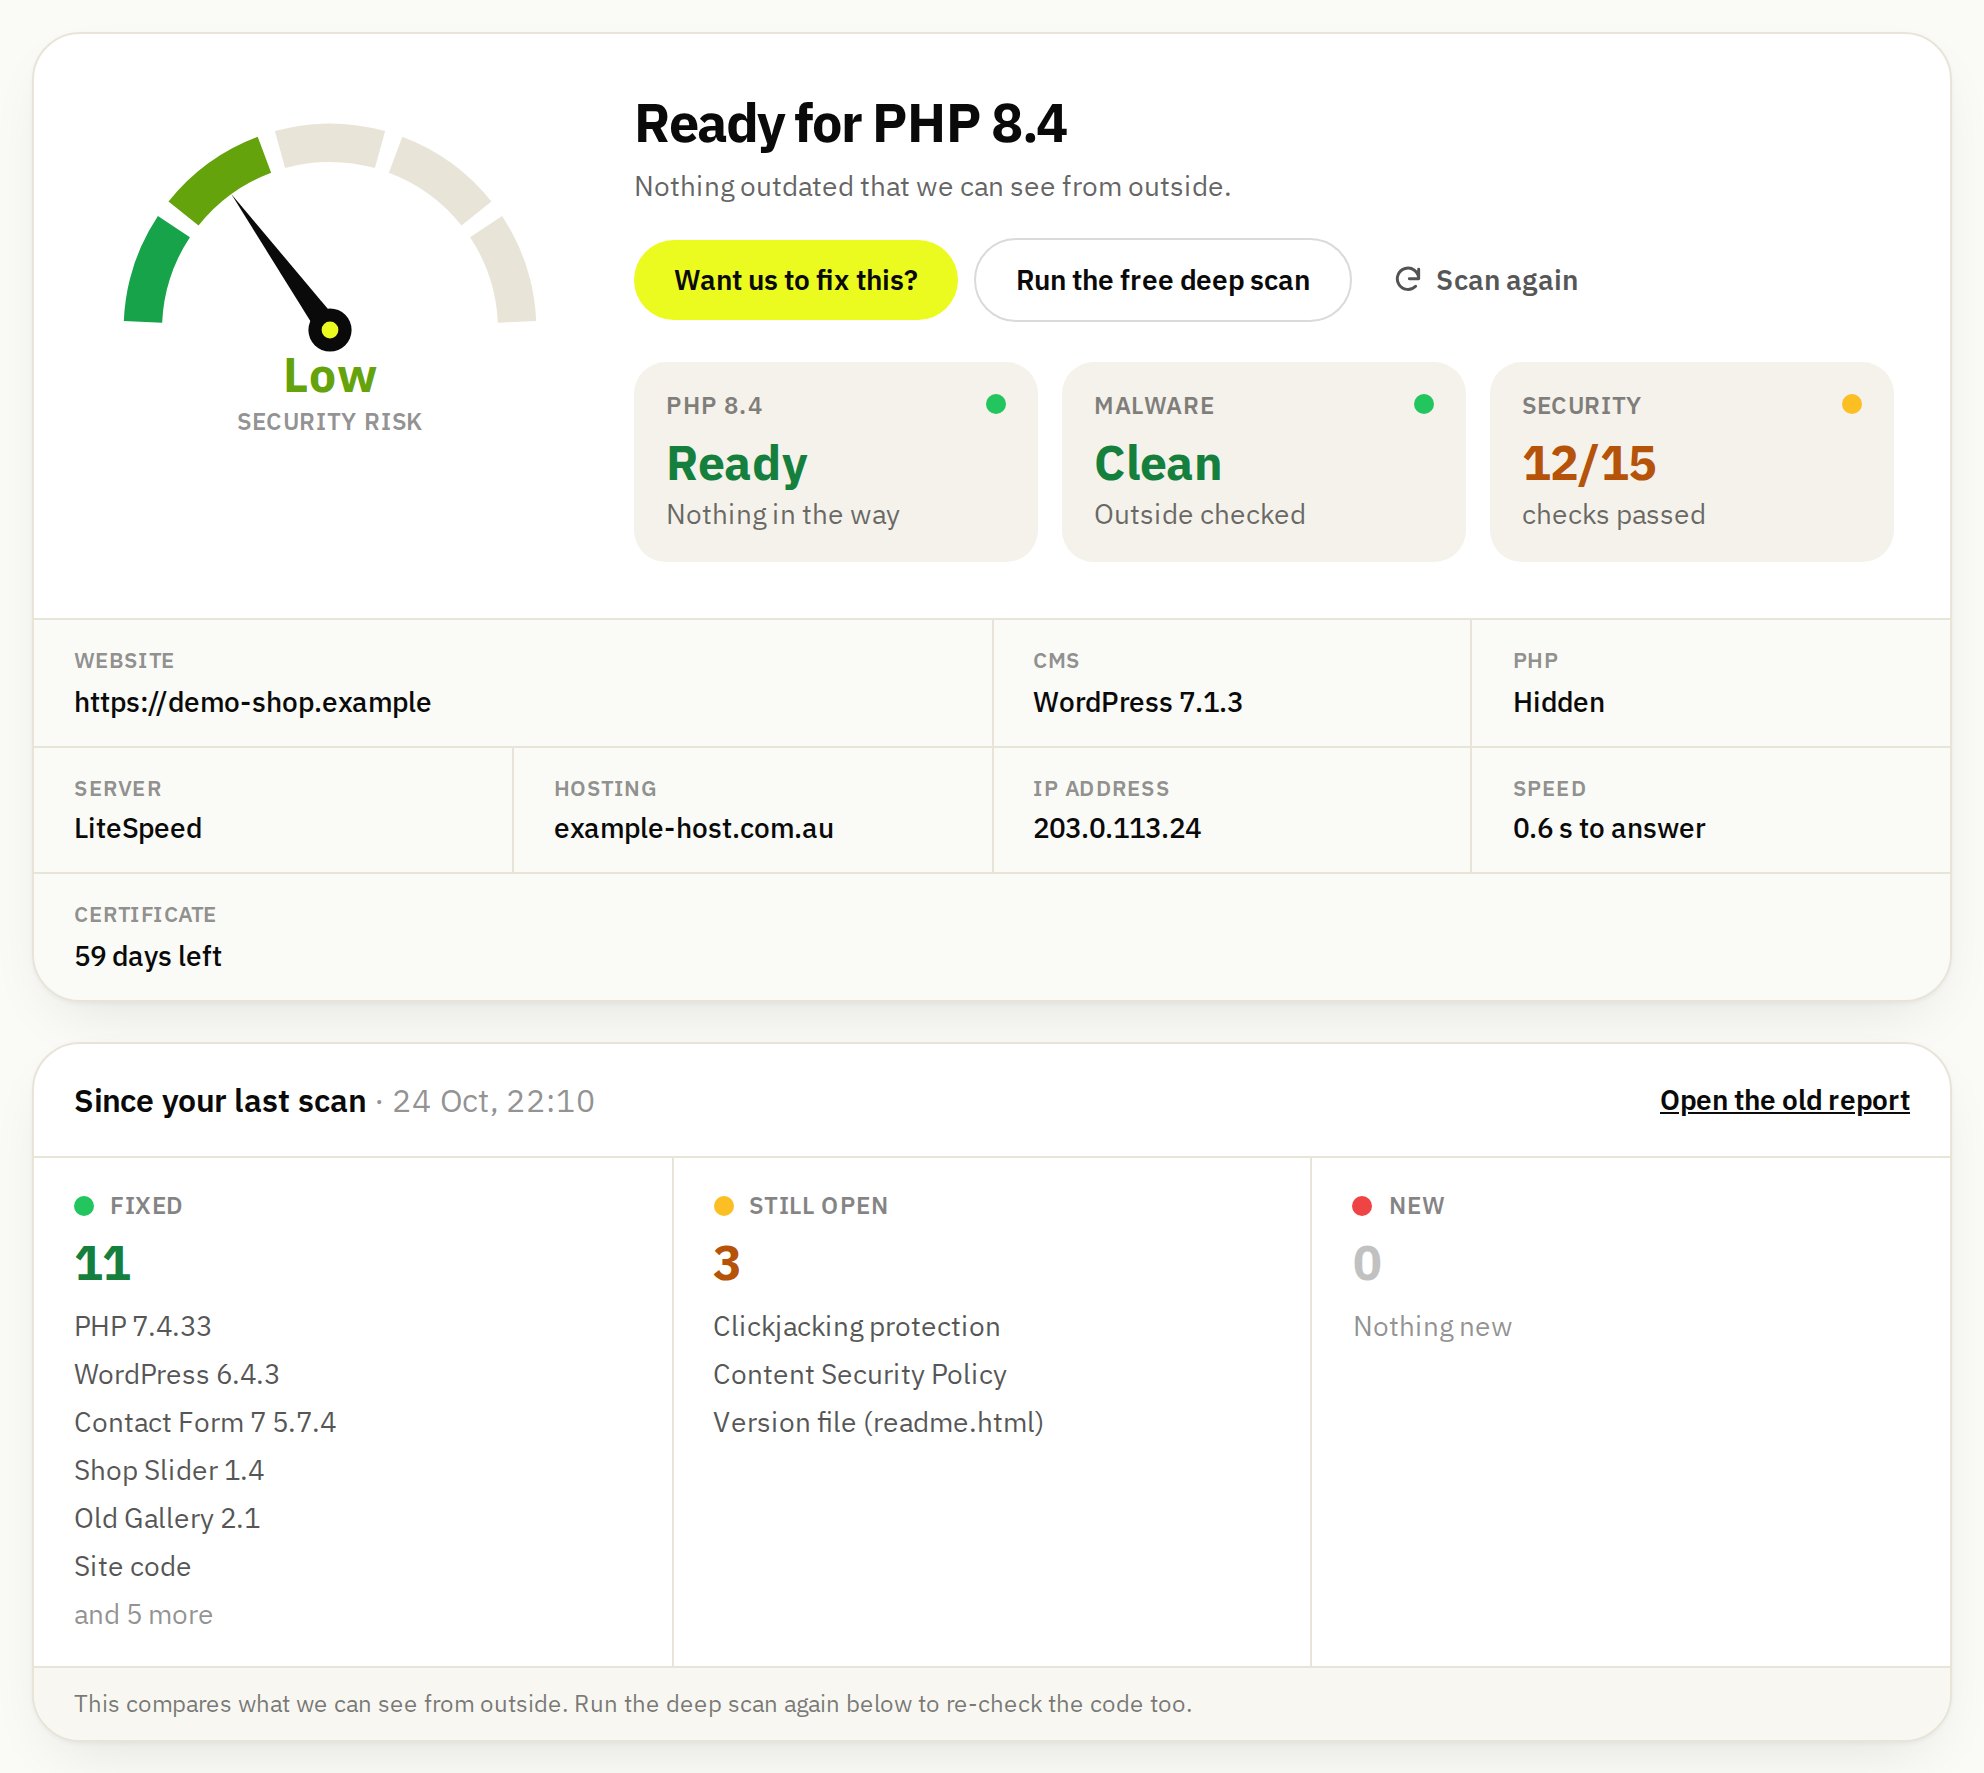Click fixed item PHP 7.4.33

coord(143,1326)
